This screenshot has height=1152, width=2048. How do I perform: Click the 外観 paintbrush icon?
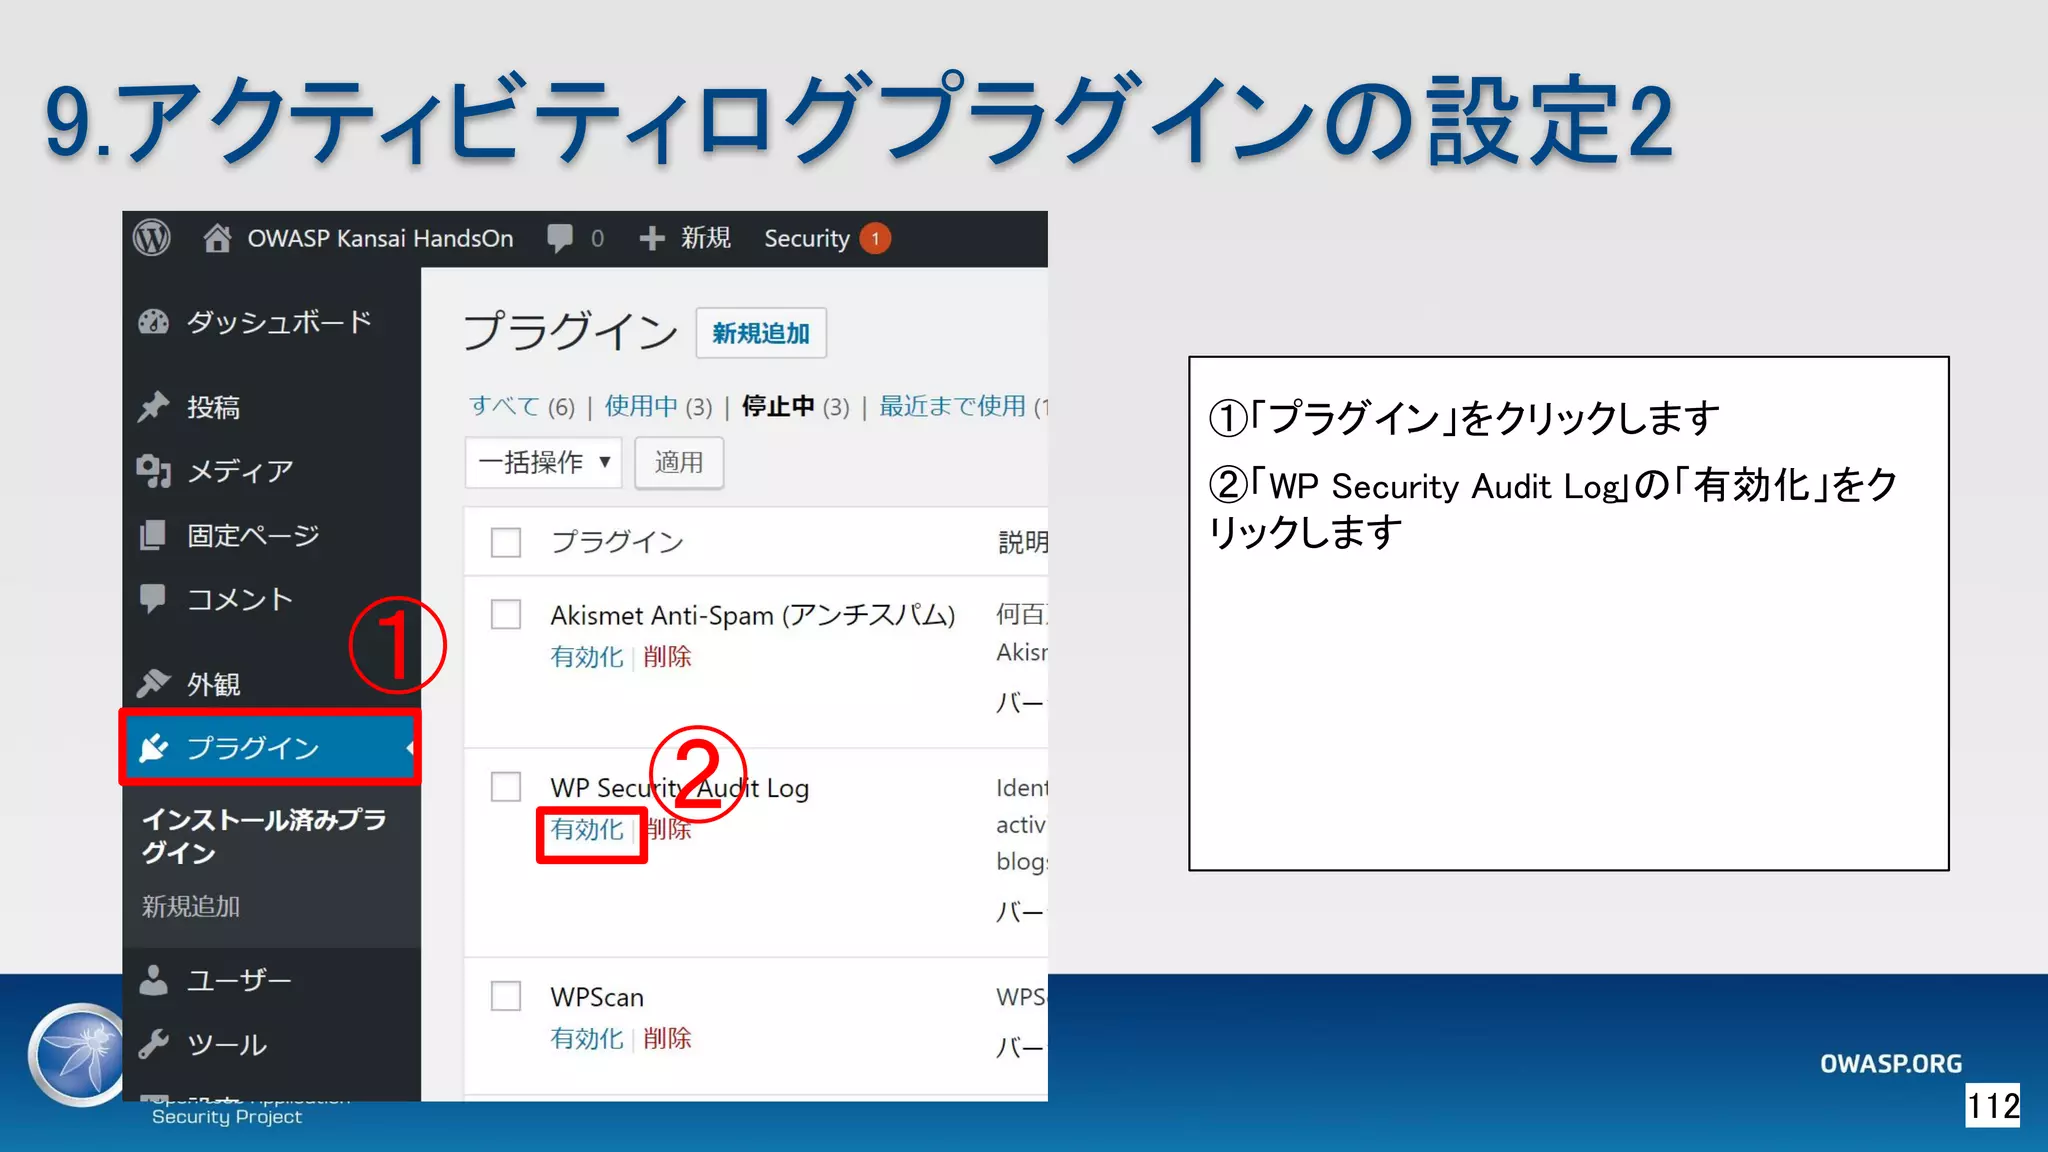pos(153,684)
